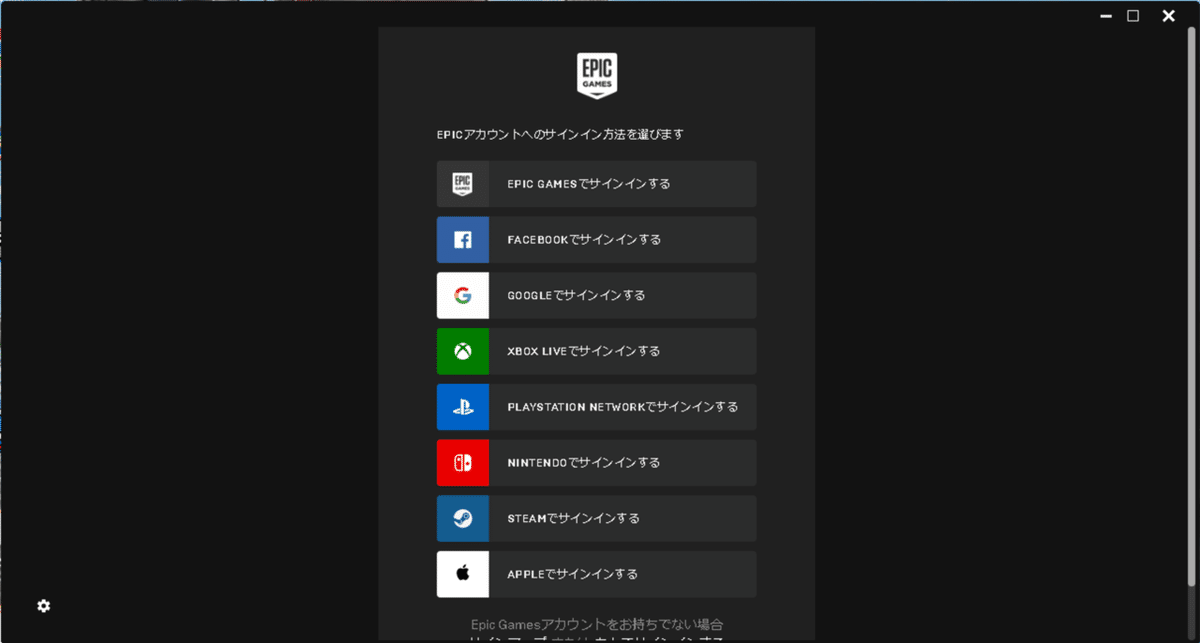Viewport: 1200px width, 643px height.
Task: Click the Epic Games logo on the first sign-in button
Action: click(x=462, y=184)
